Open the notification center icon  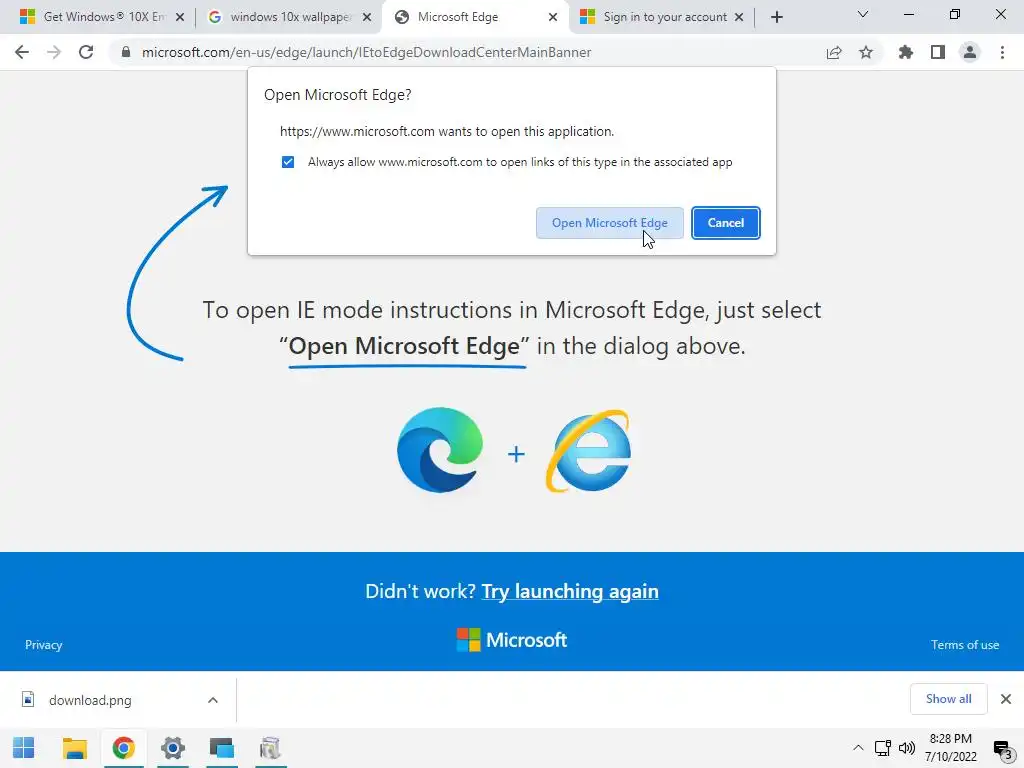pos(1002,748)
